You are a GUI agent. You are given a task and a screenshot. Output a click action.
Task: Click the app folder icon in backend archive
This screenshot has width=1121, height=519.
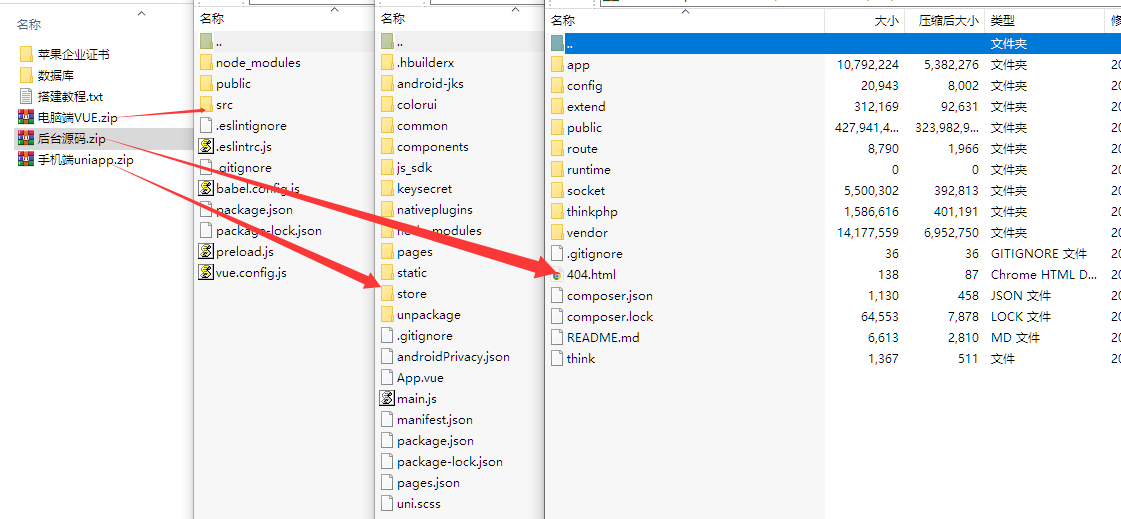(557, 65)
